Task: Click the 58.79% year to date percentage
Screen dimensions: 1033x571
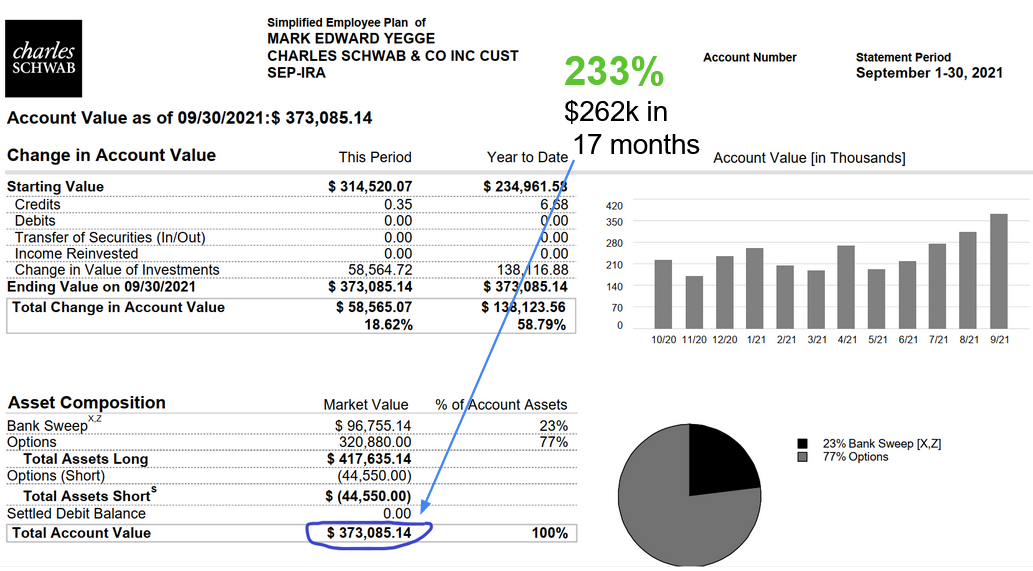Action: tap(542, 325)
